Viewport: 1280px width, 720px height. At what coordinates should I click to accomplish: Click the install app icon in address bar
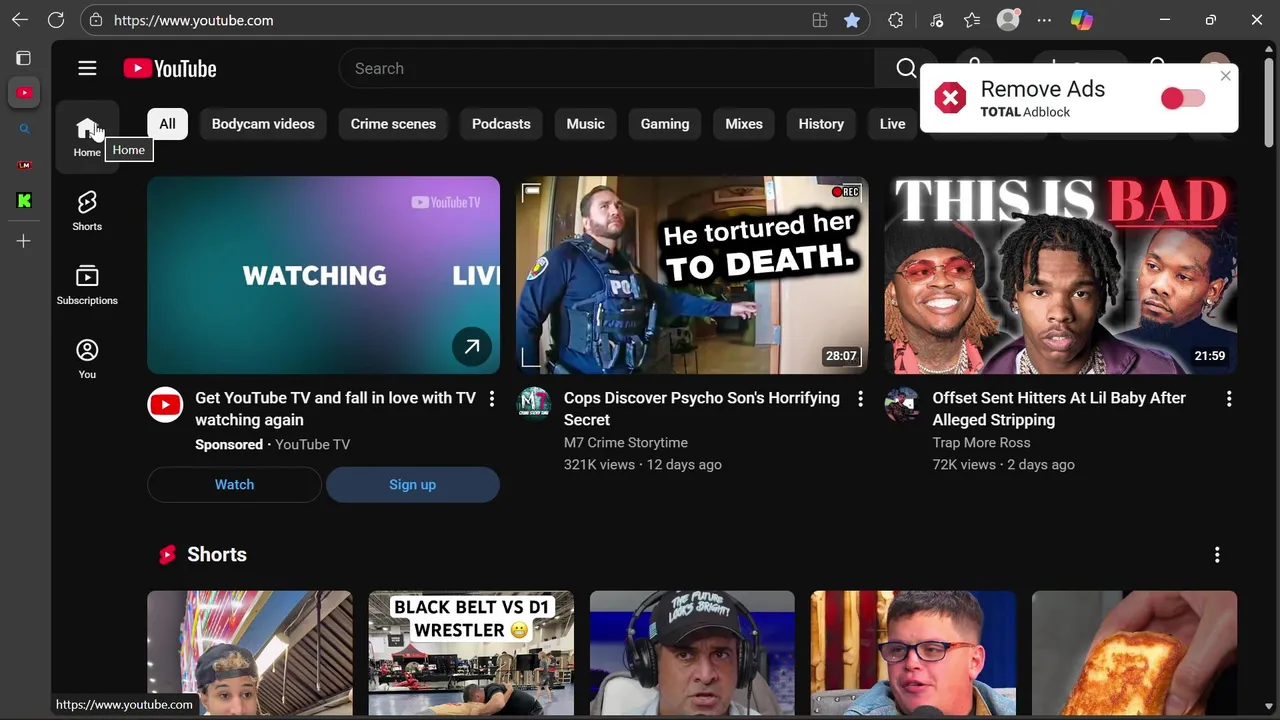(x=820, y=20)
